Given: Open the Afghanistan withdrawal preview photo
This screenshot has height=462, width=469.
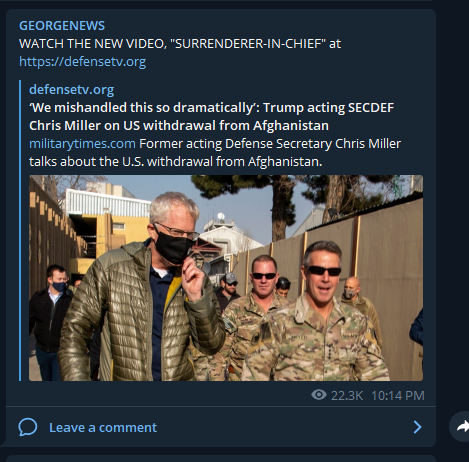Looking at the screenshot, I should [226, 278].
